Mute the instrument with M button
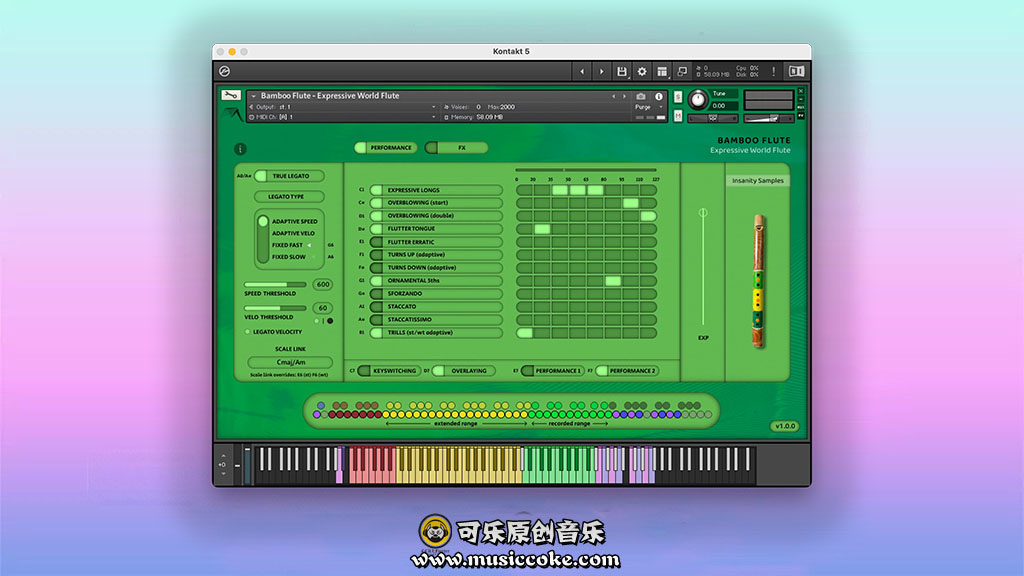 678,116
